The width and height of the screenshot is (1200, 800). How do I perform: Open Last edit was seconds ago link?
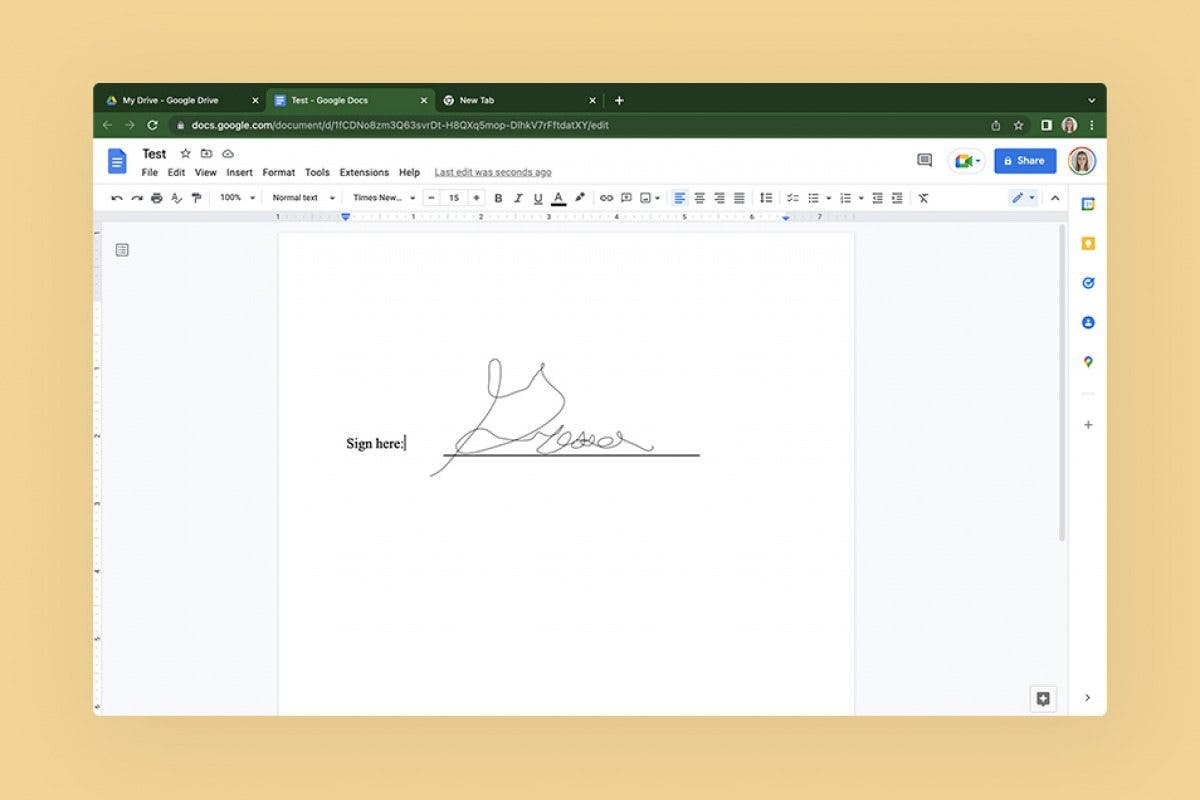tap(492, 172)
